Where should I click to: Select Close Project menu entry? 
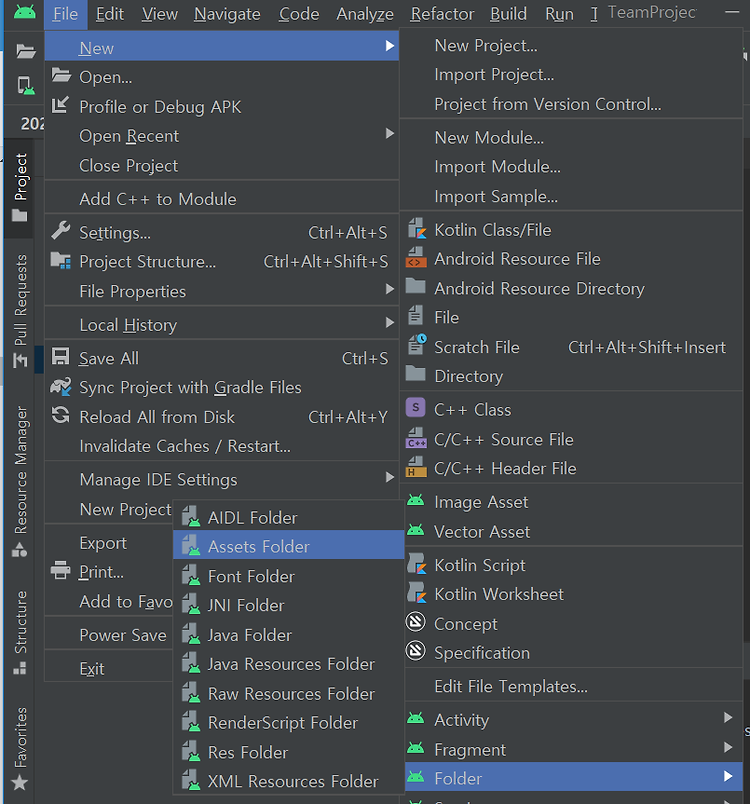pos(221,166)
